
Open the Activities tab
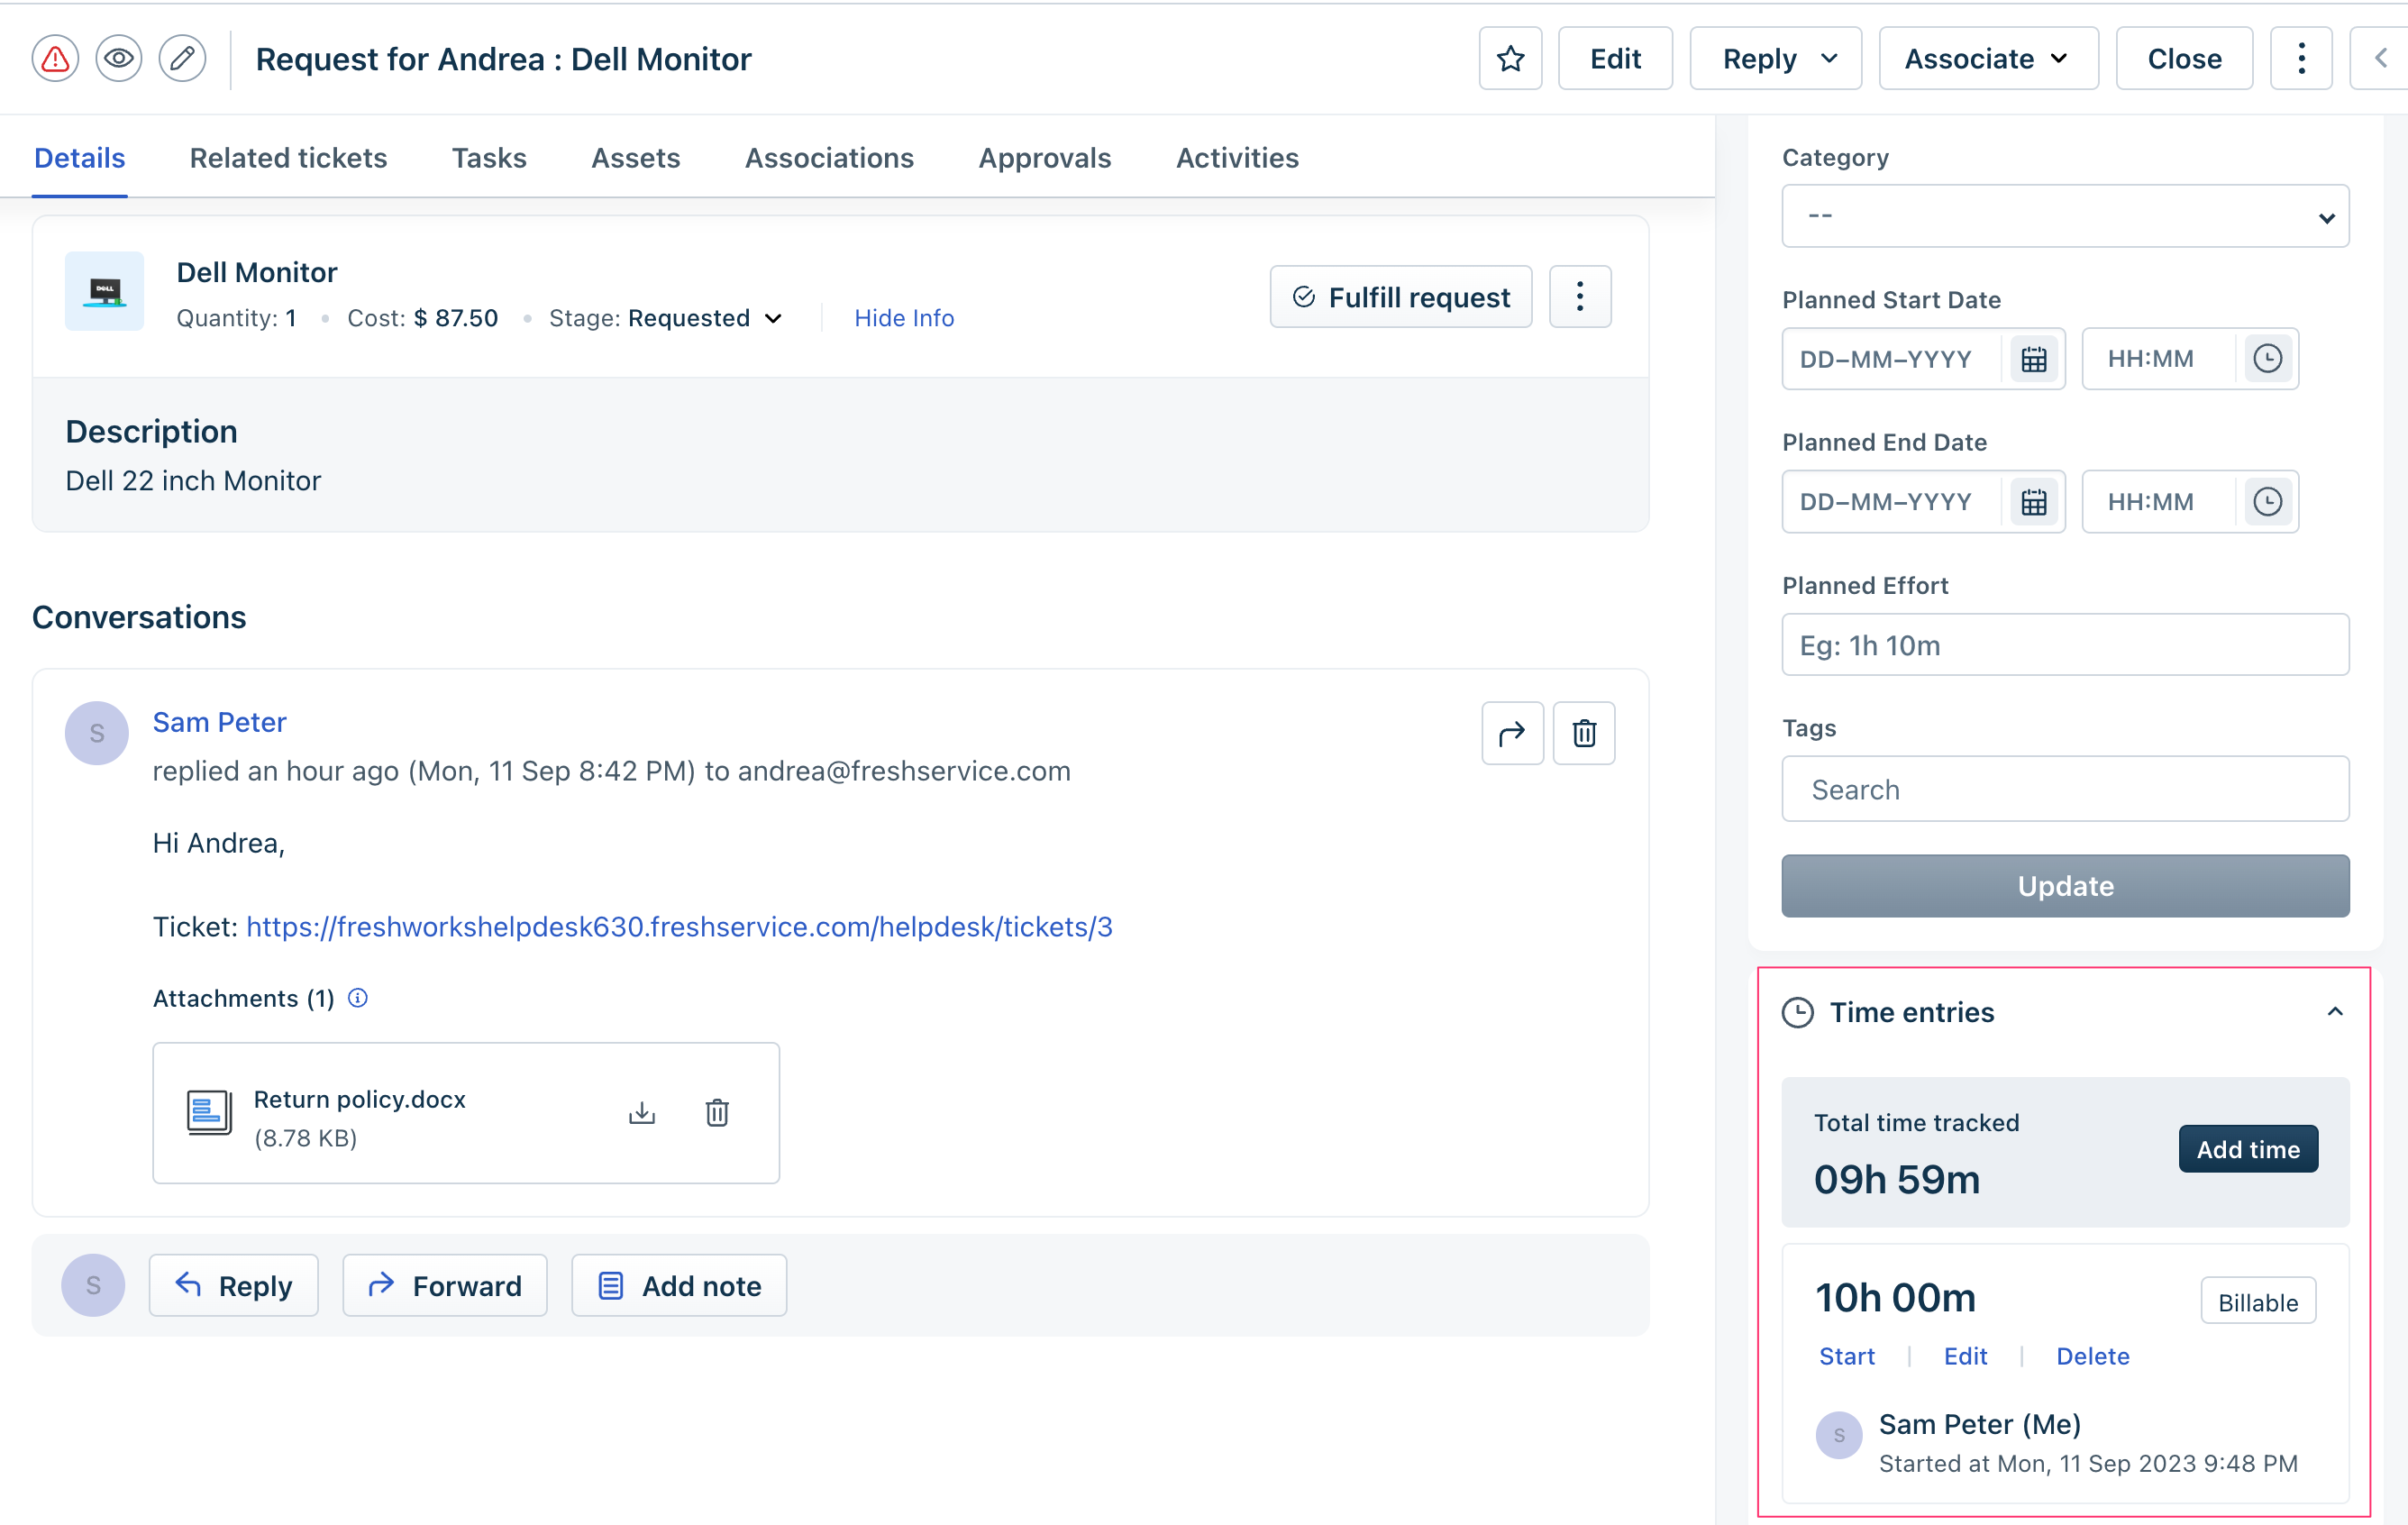point(1238,158)
